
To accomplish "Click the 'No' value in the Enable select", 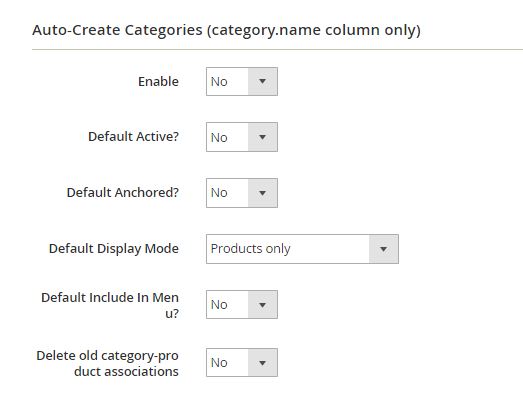I will tap(219, 82).
